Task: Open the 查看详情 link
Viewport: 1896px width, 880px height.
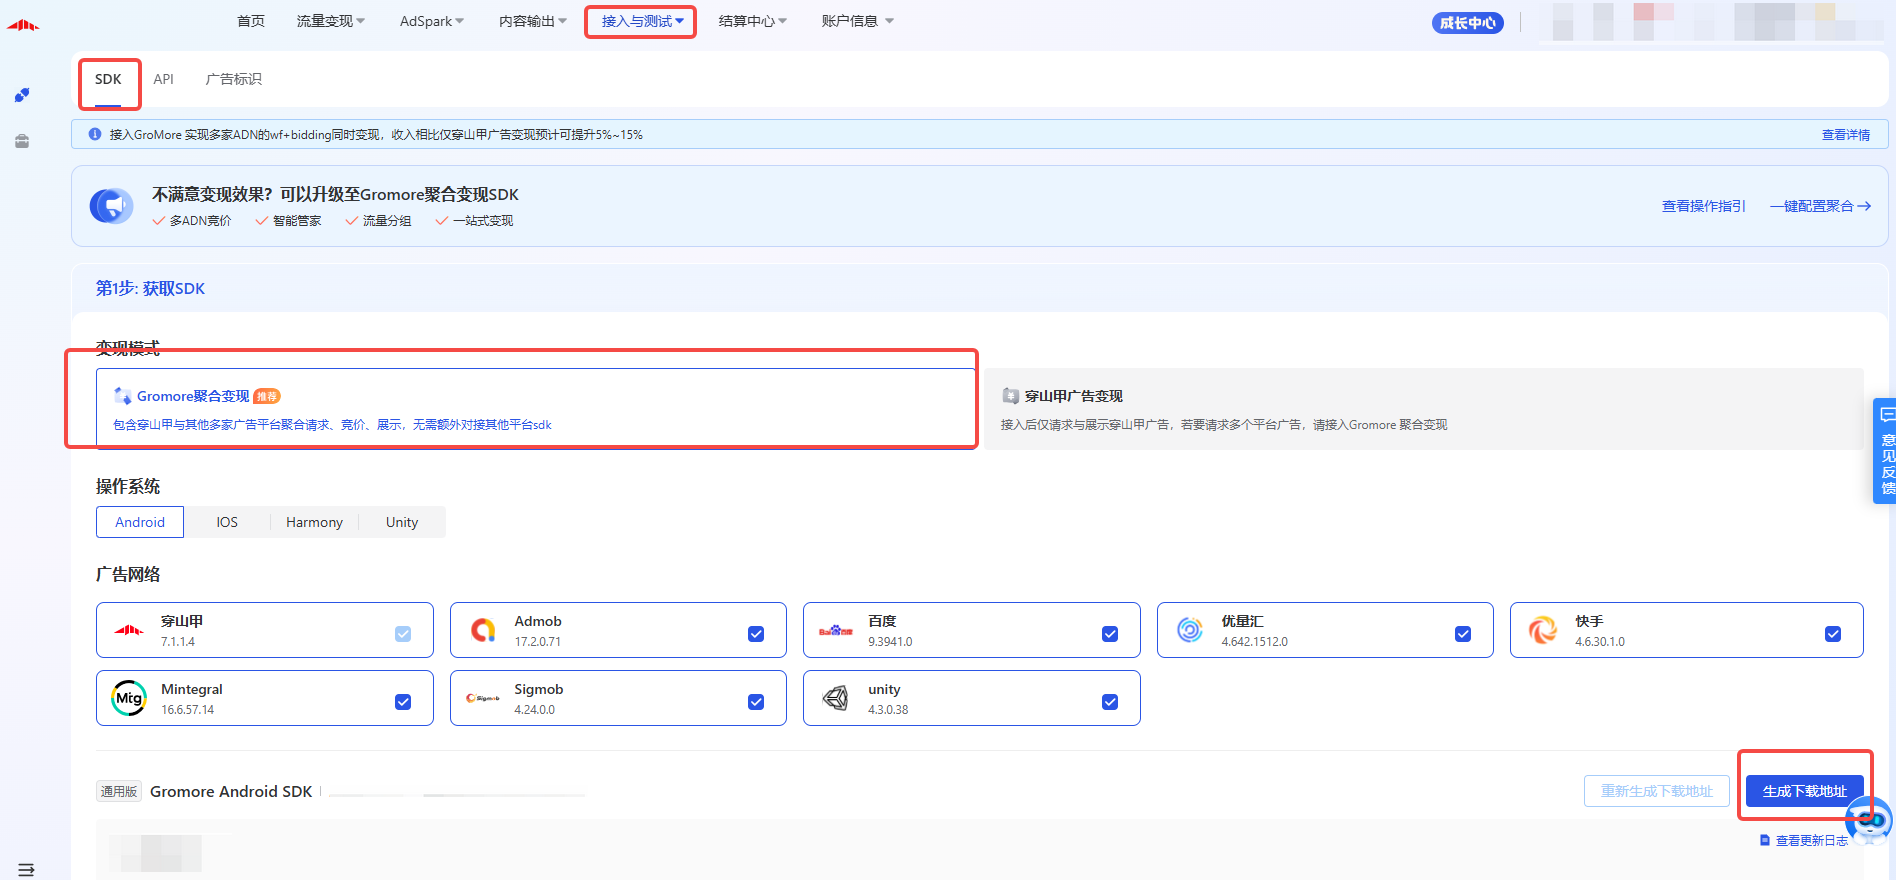Action: point(1846,135)
